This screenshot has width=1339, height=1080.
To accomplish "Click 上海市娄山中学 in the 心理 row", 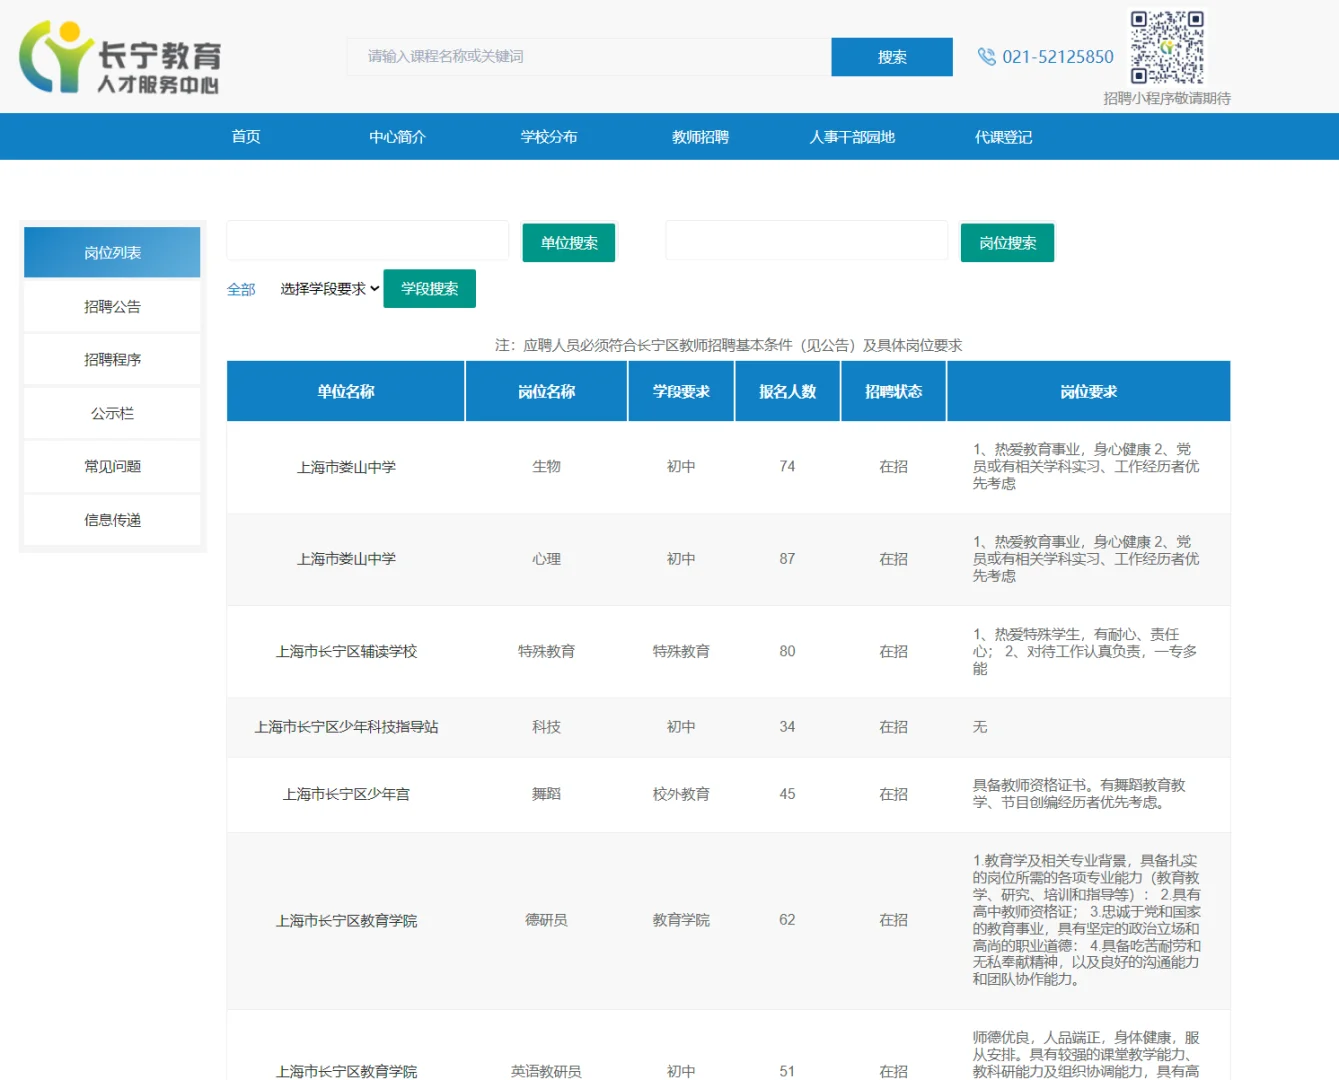I will (x=346, y=559).
